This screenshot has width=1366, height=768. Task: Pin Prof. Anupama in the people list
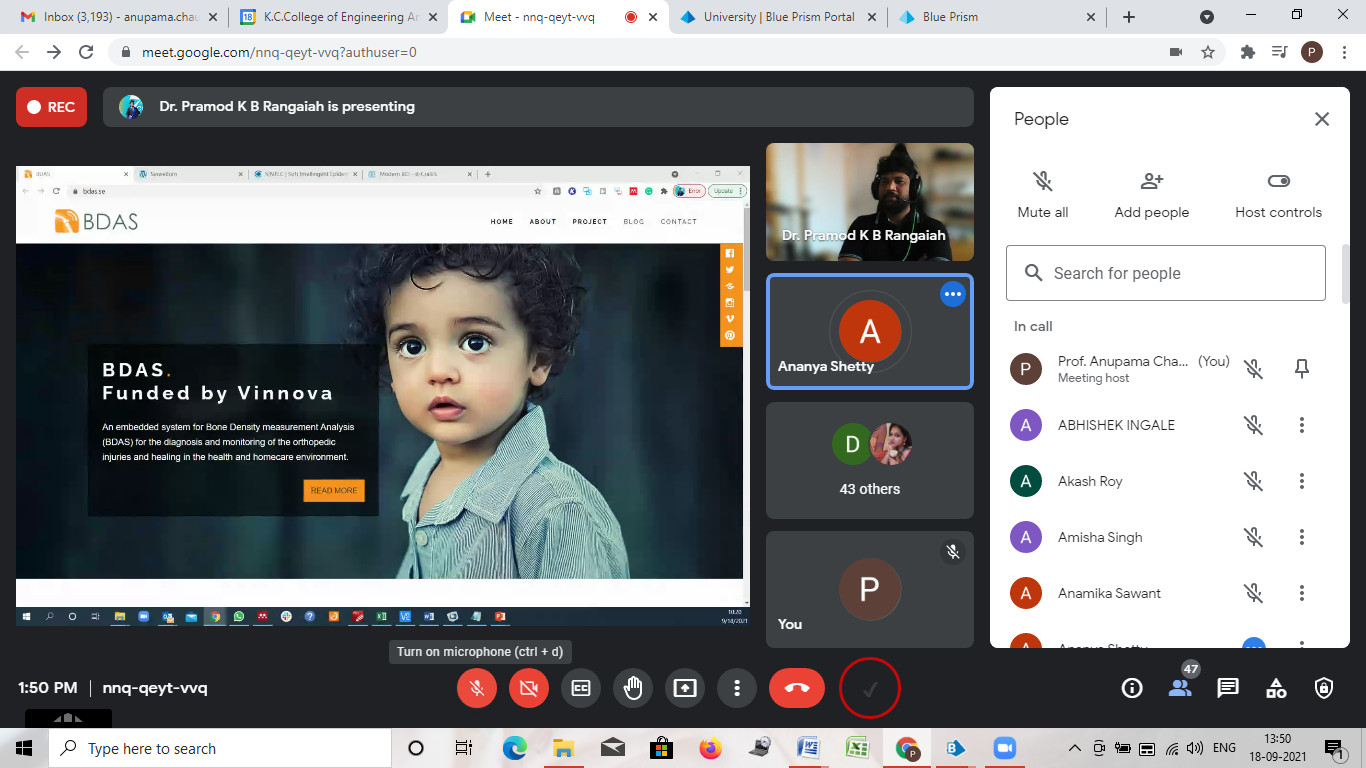[1301, 369]
